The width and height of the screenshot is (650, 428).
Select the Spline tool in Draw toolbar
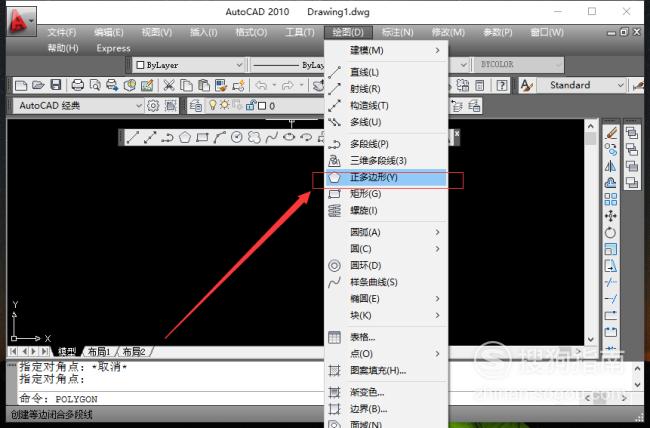pos(272,137)
